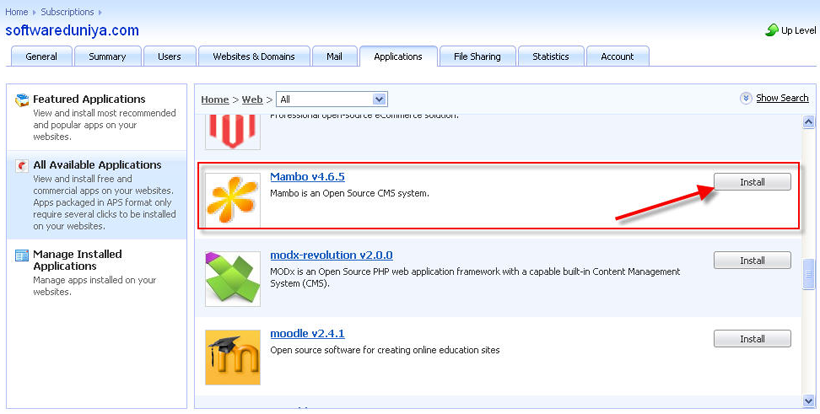Click the application list scrollbar thumb

[x=808, y=273]
